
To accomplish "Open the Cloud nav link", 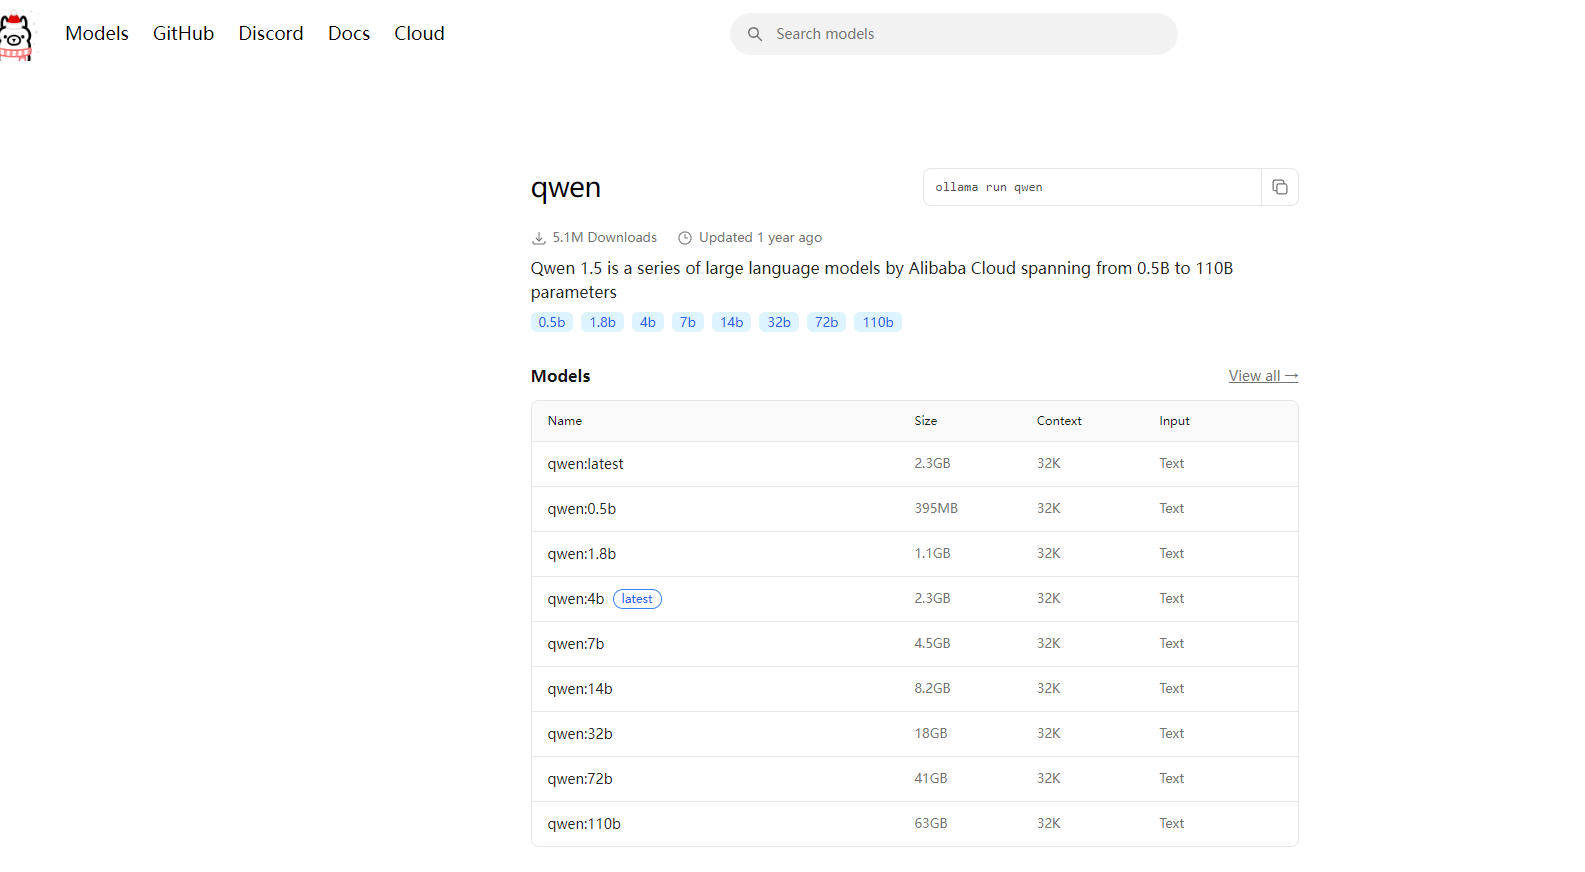I will (419, 33).
